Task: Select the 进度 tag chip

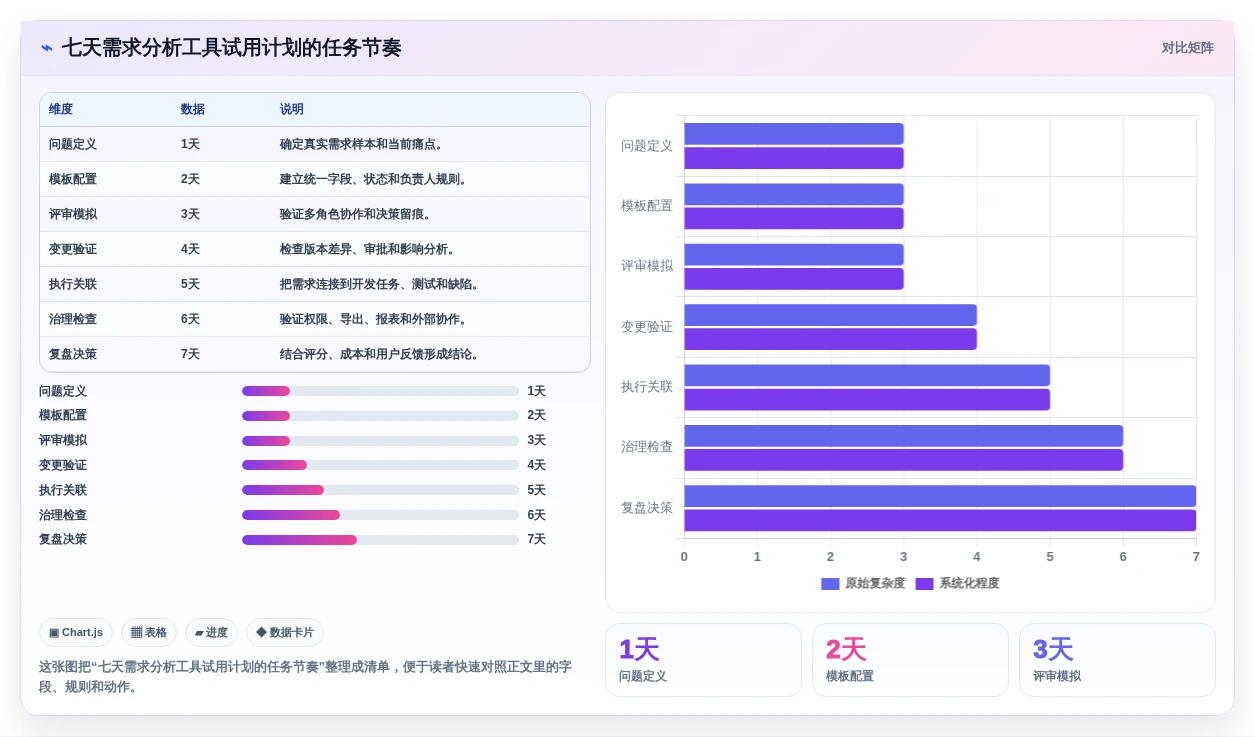Action: coord(211,632)
